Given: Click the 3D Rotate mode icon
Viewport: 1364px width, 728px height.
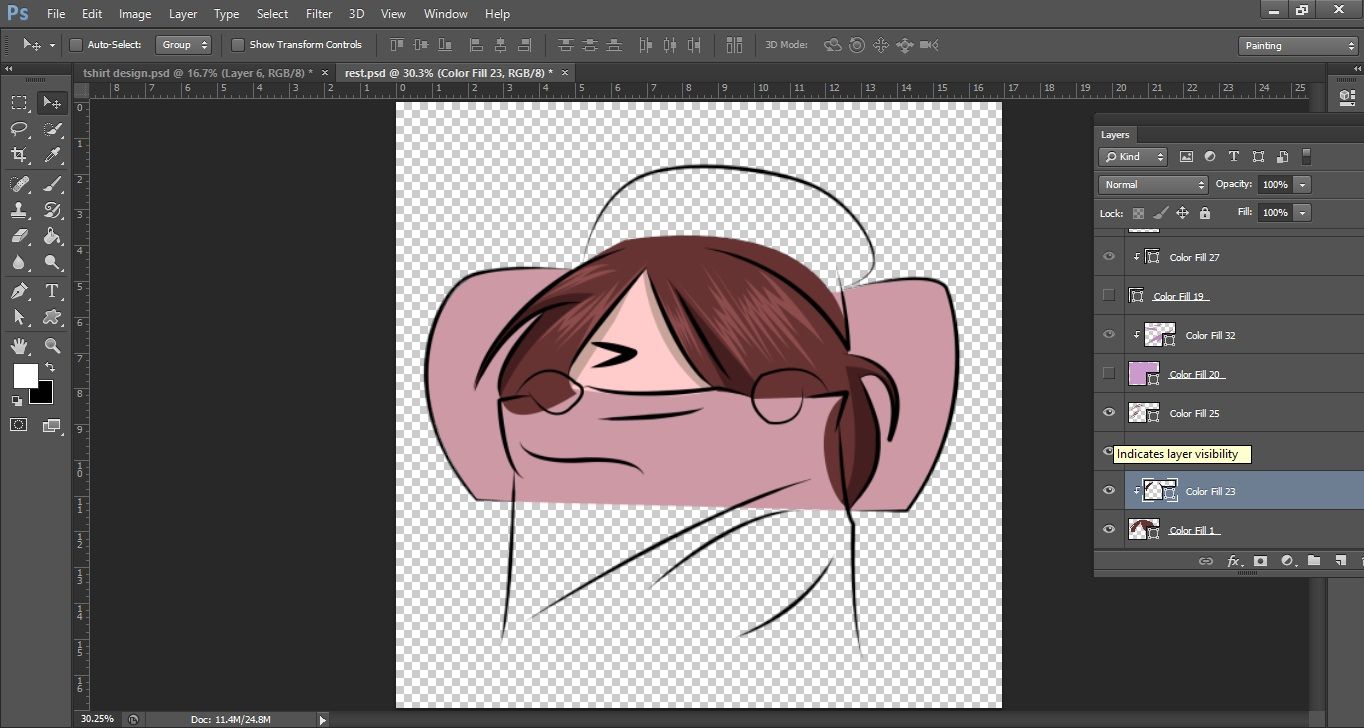Looking at the screenshot, I should click(x=833, y=45).
